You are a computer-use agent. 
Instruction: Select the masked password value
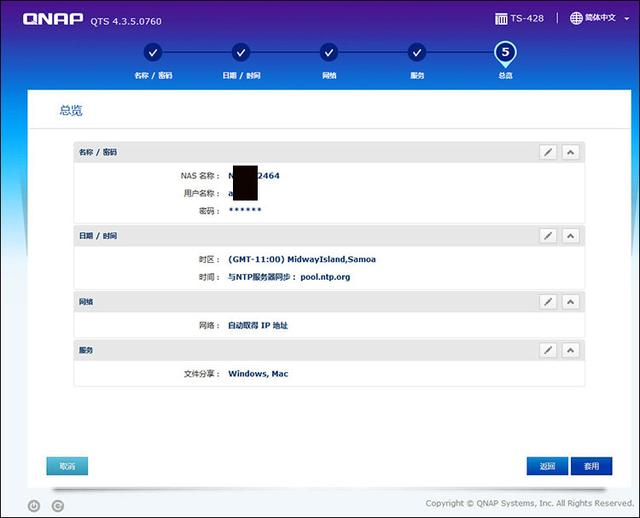pos(245,210)
